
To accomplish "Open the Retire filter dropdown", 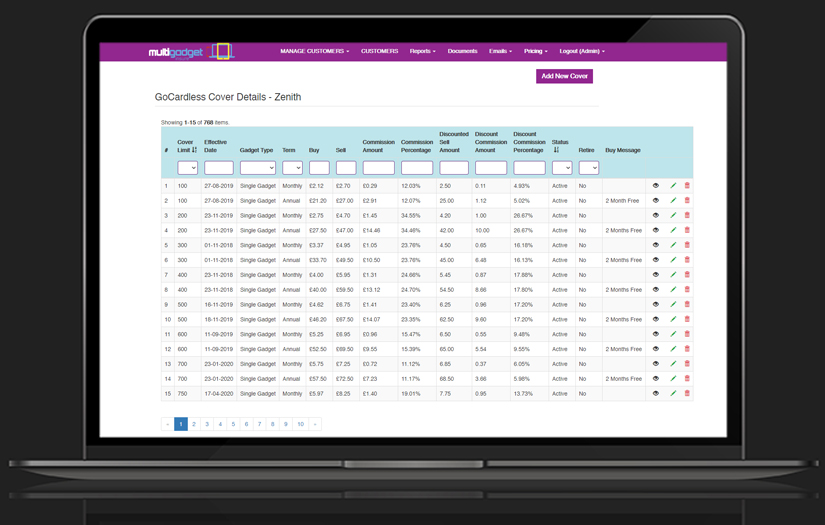I will pyautogui.click(x=589, y=168).
